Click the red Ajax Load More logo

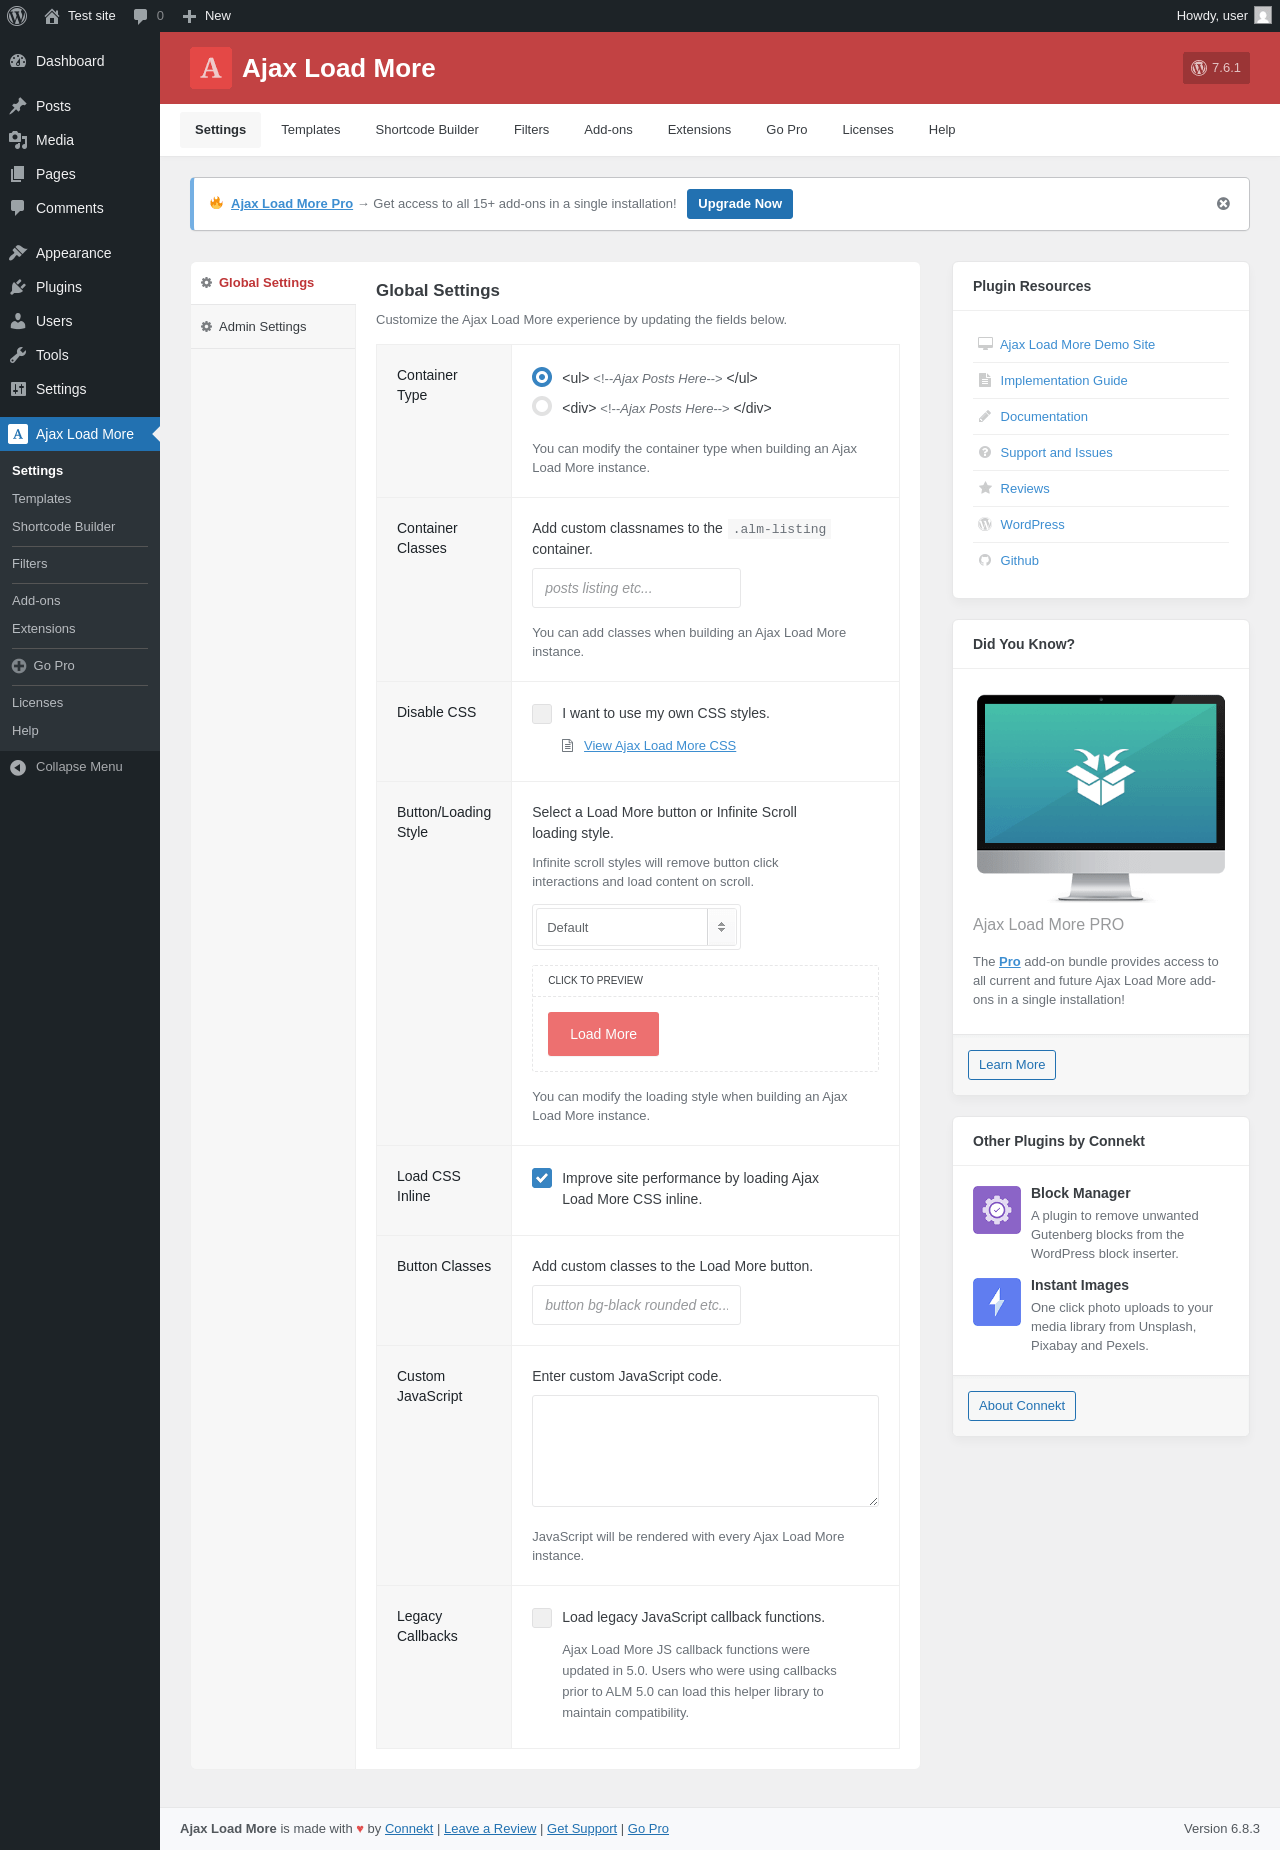coord(211,68)
